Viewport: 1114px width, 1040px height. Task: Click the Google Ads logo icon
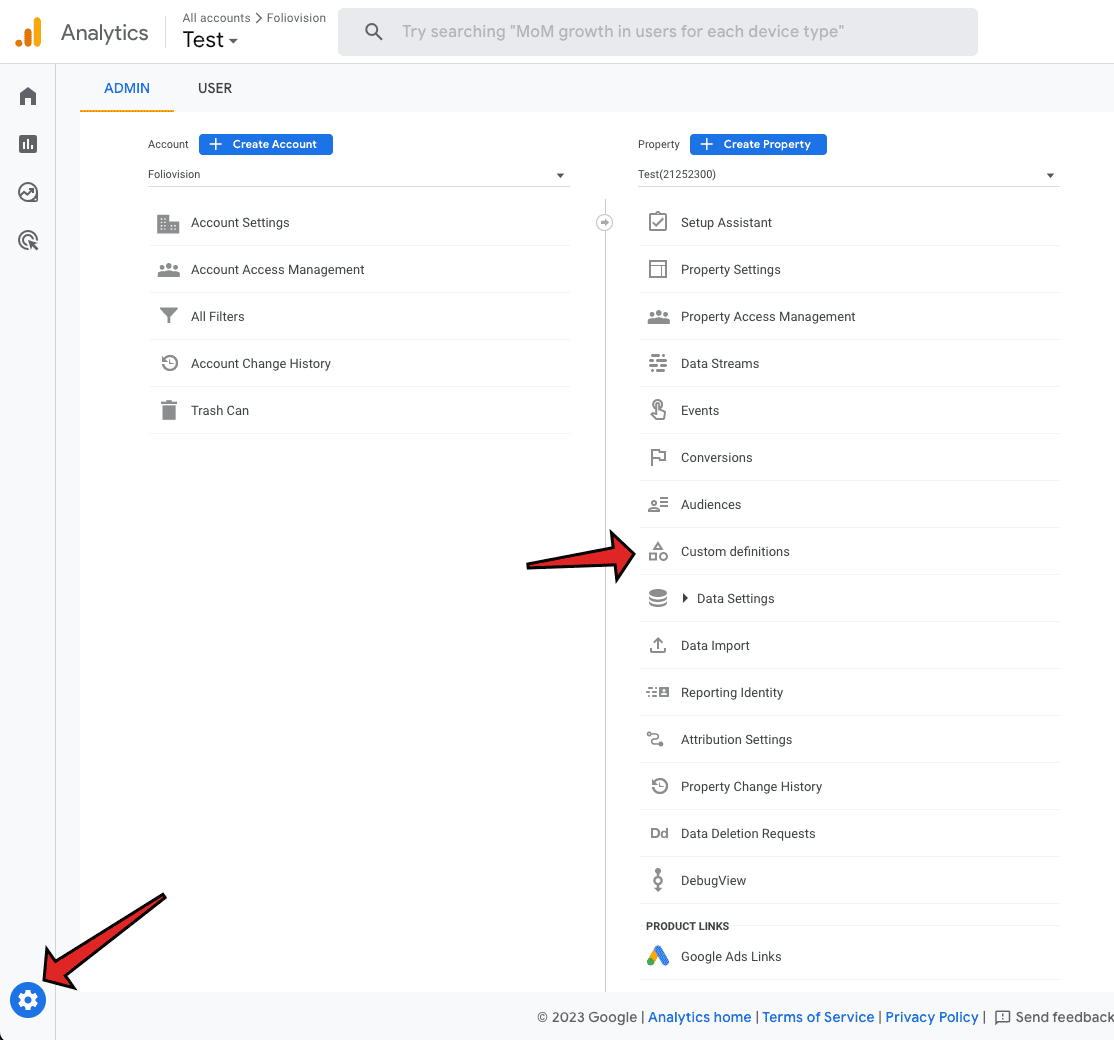[x=658, y=955]
